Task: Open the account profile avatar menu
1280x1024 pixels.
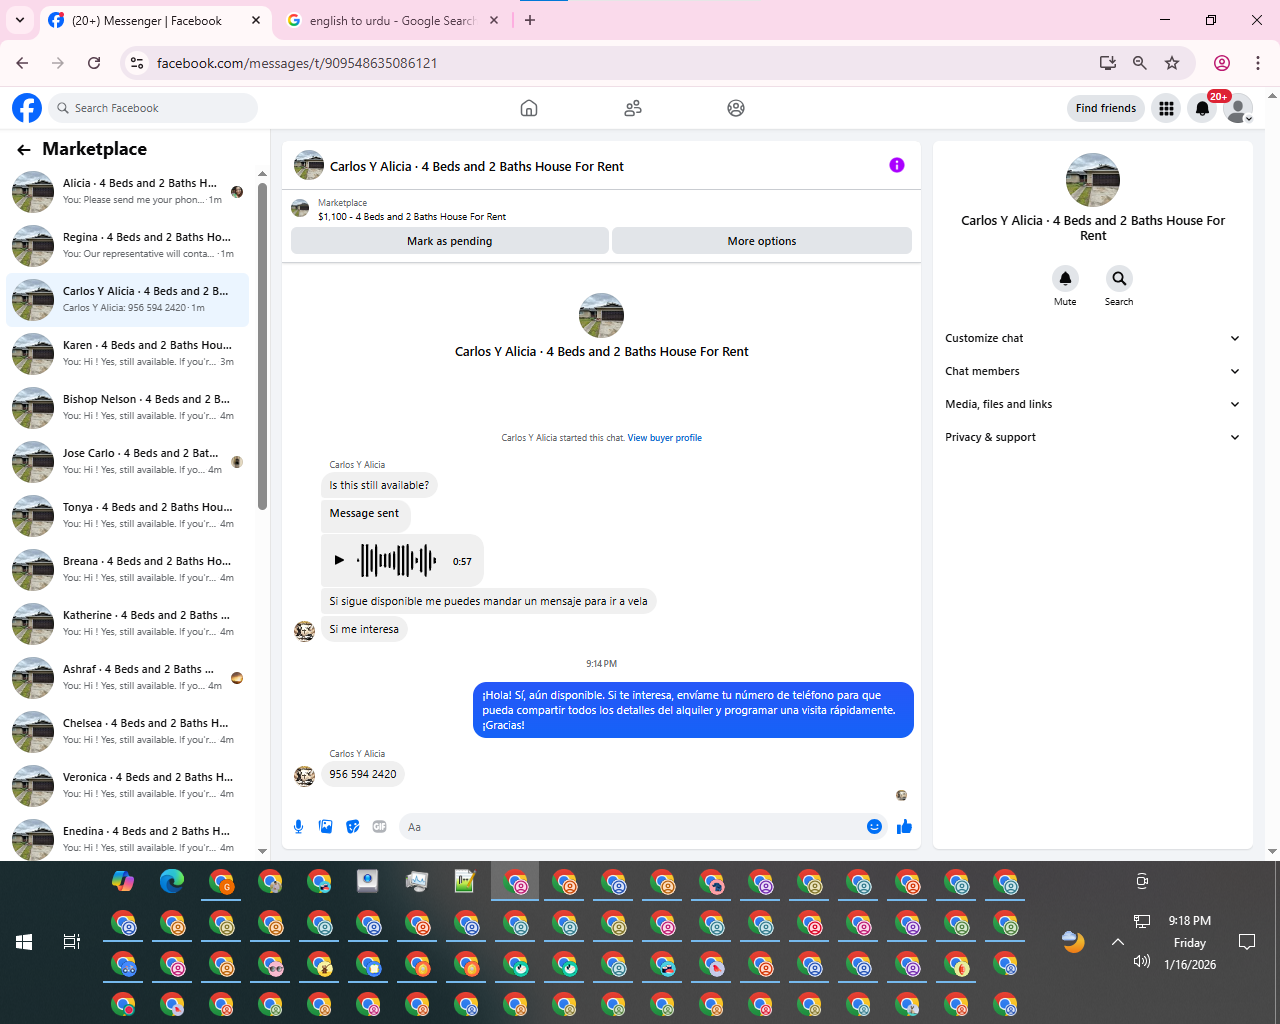Action: coord(1238,108)
